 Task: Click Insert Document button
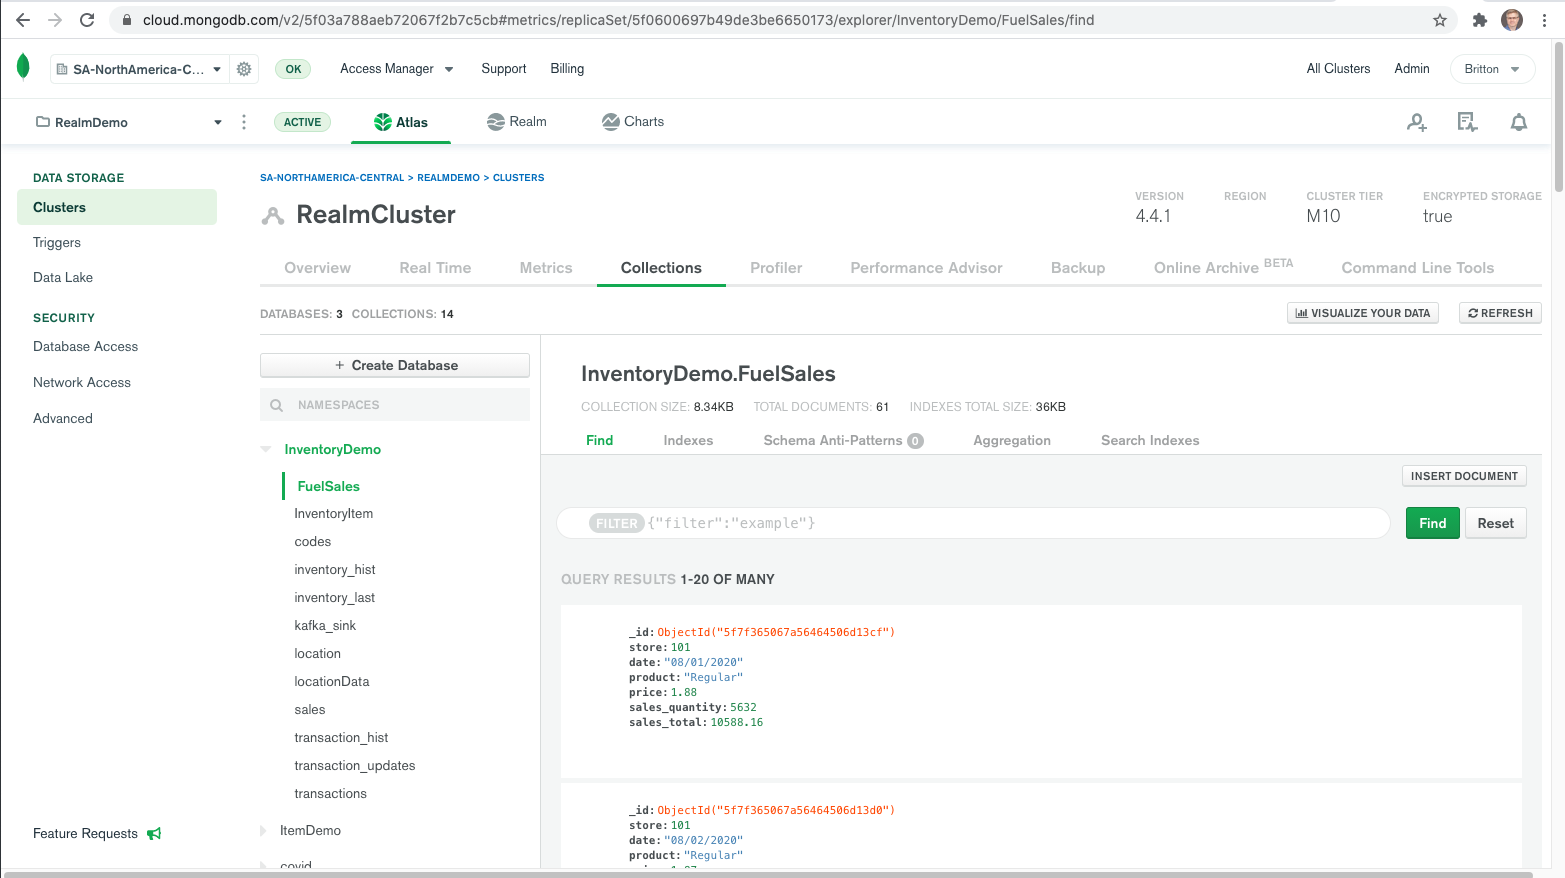click(x=1464, y=476)
